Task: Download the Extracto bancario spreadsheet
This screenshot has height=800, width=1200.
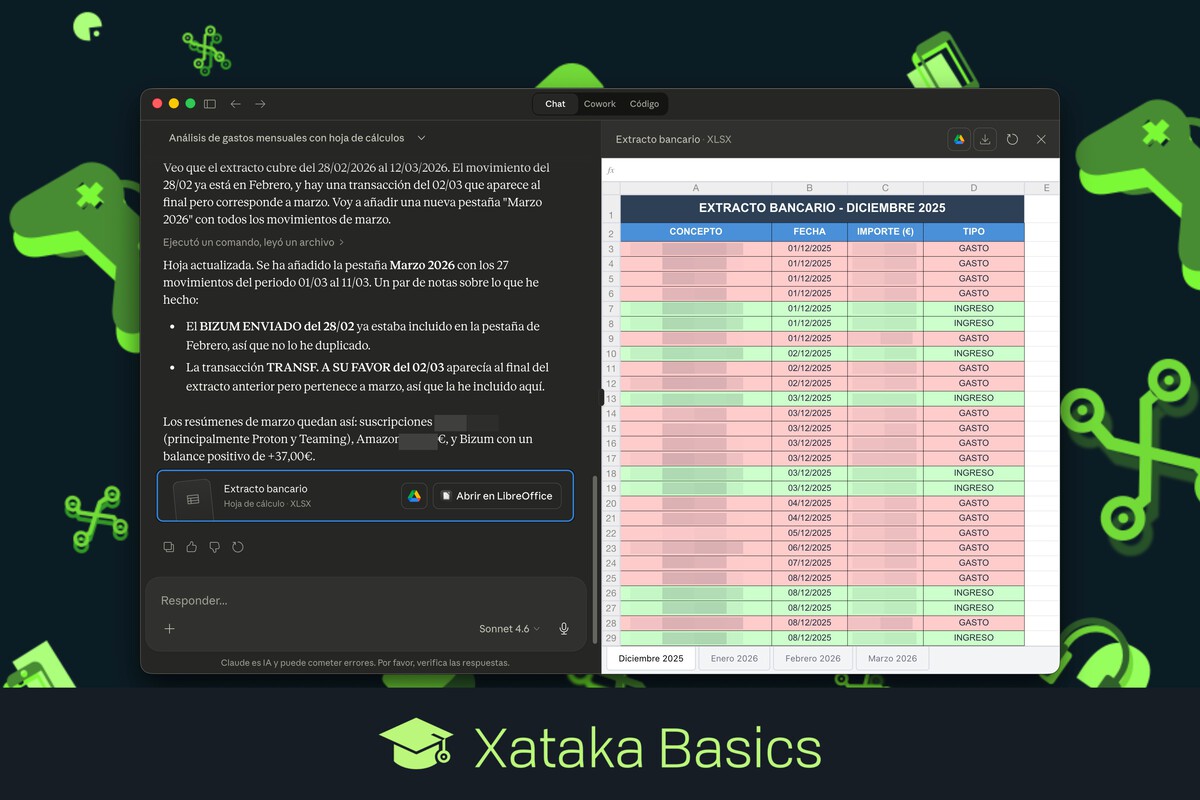Action: tap(985, 140)
